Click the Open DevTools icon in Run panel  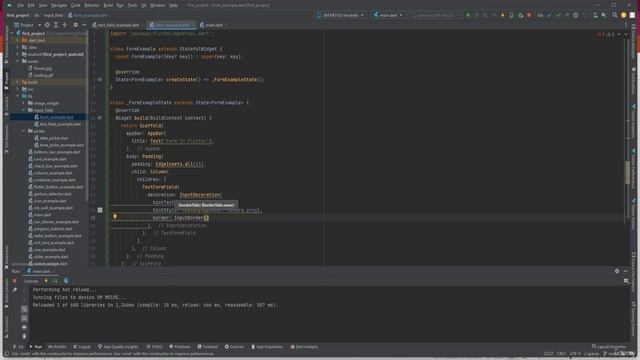(x=66, y=281)
